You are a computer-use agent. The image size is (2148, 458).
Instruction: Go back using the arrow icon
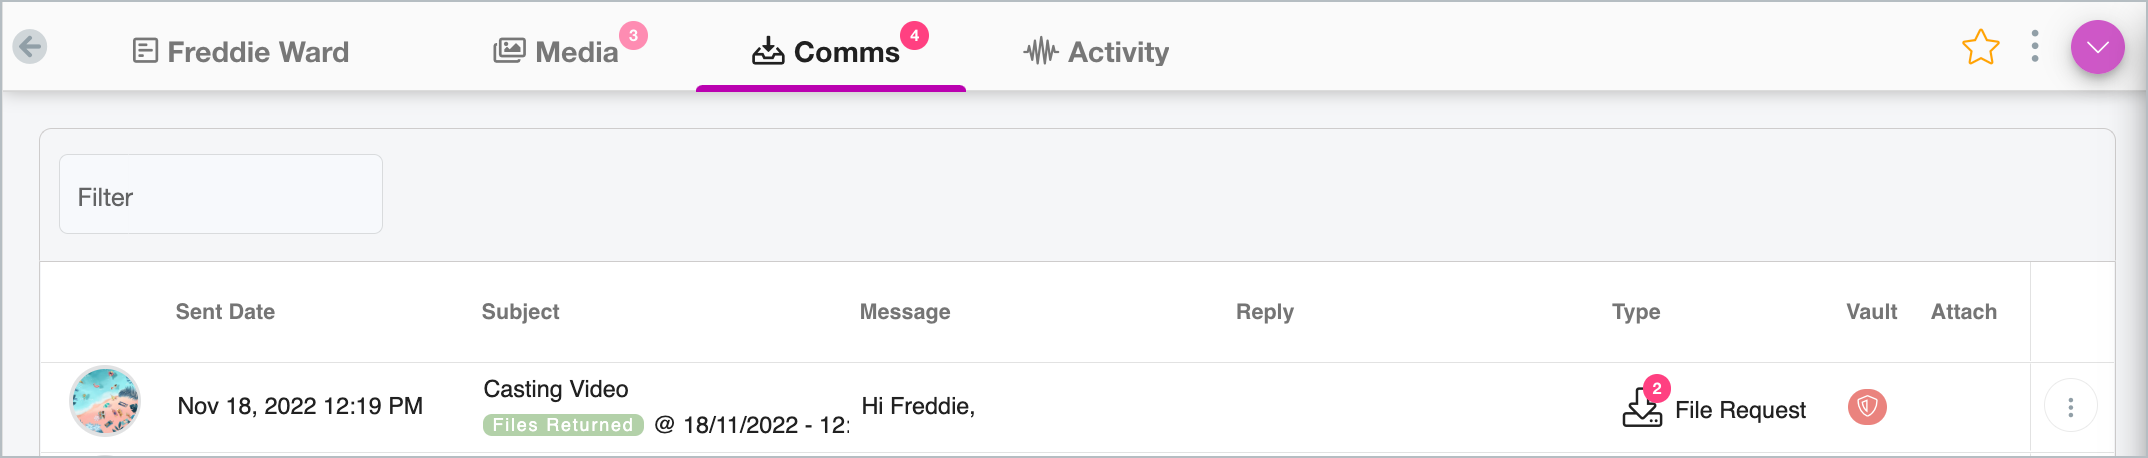click(x=30, y=46)
